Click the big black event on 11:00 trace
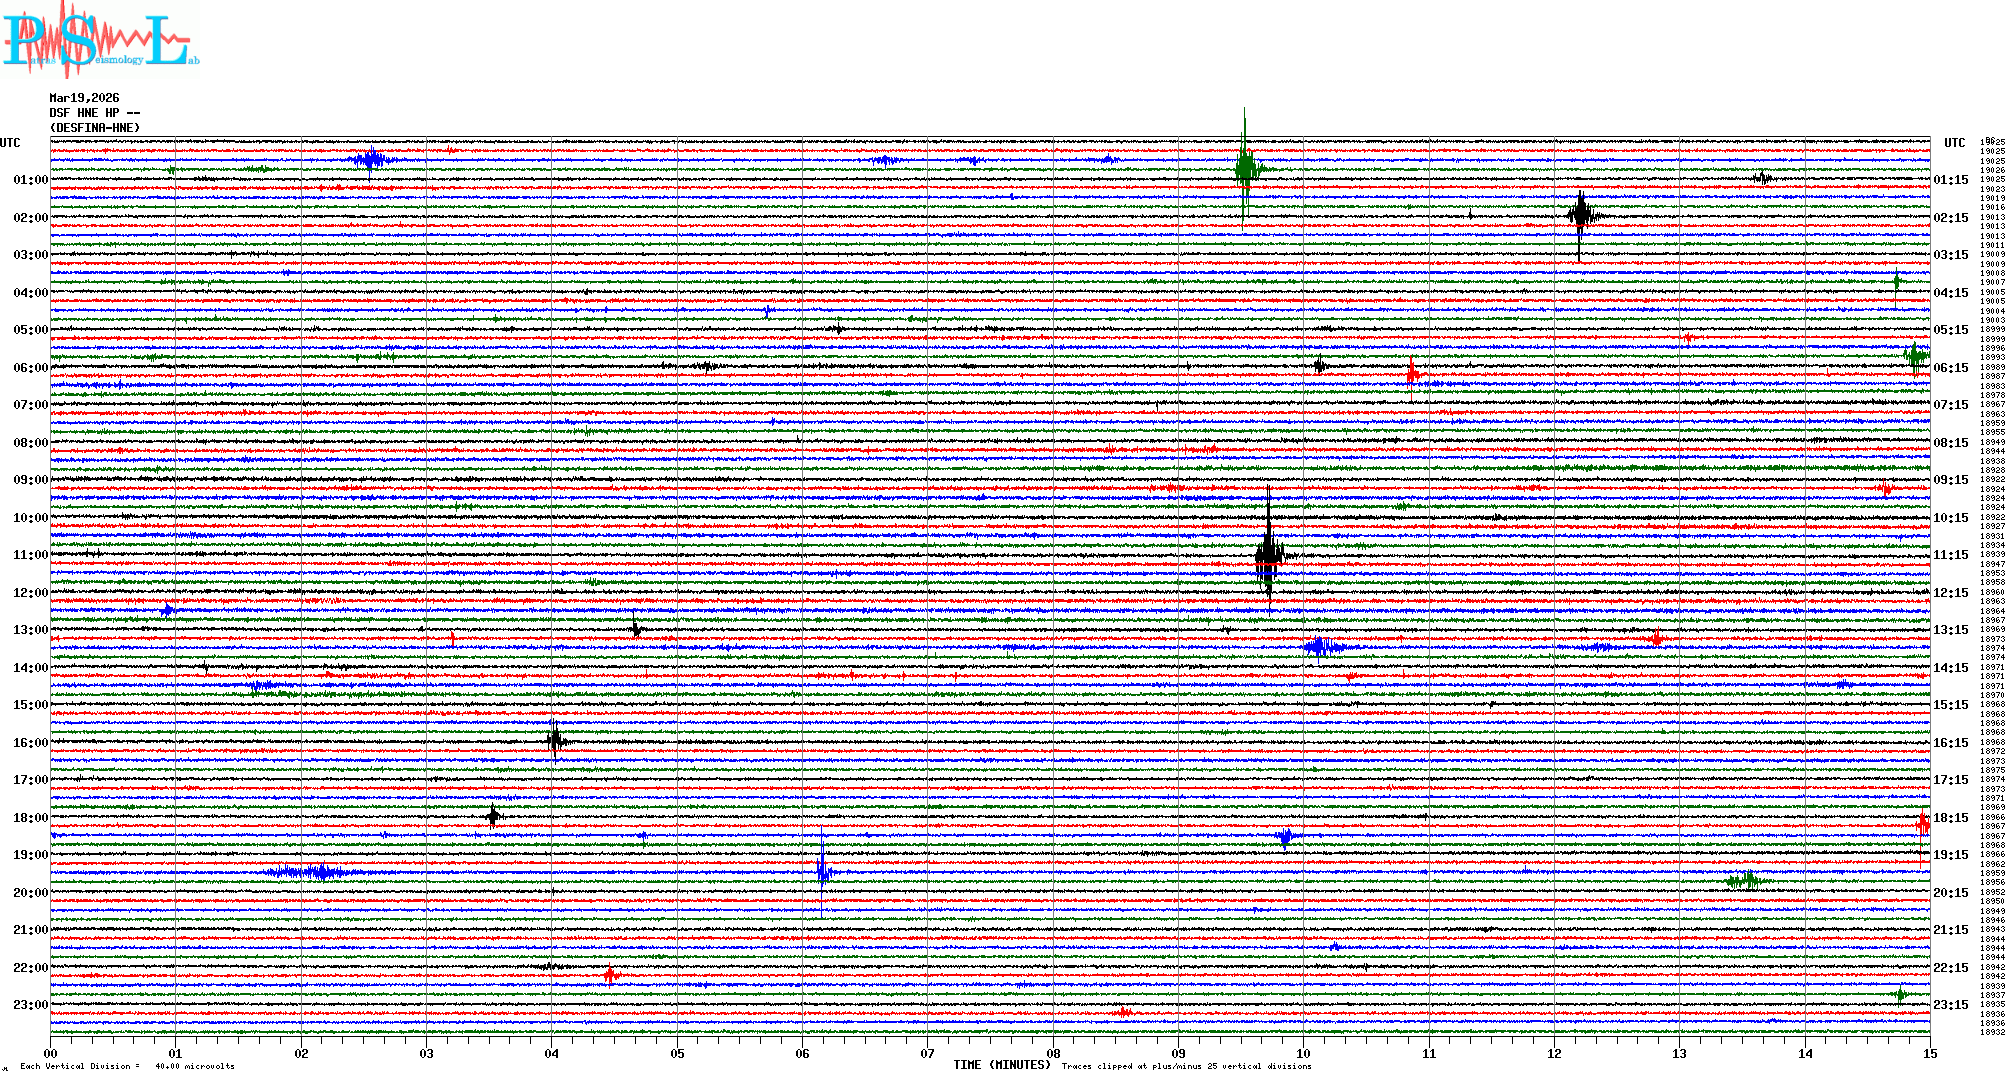The height and width of the screenshot is (1080, 2010). (1268, 553)
